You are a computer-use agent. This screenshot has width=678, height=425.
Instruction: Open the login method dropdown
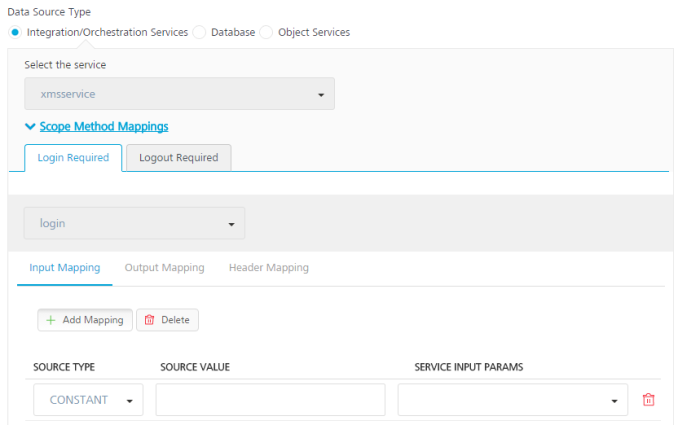pyautogui.click(x=134, y=223)
